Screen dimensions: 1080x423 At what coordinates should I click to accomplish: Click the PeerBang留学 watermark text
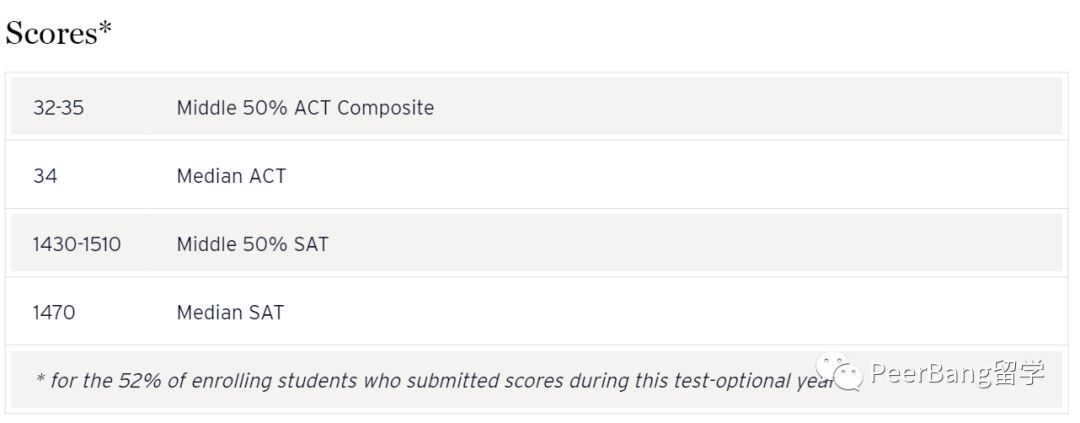pos(957,373)
